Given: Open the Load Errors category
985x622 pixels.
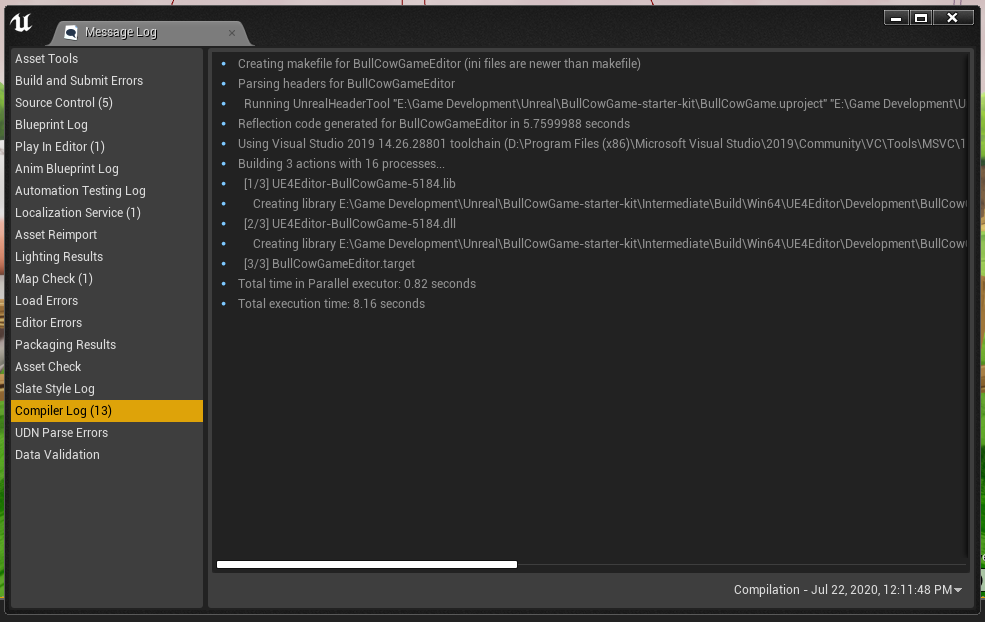Looking at the screenshot, I should pyautogui.click(x=45, y=300).
